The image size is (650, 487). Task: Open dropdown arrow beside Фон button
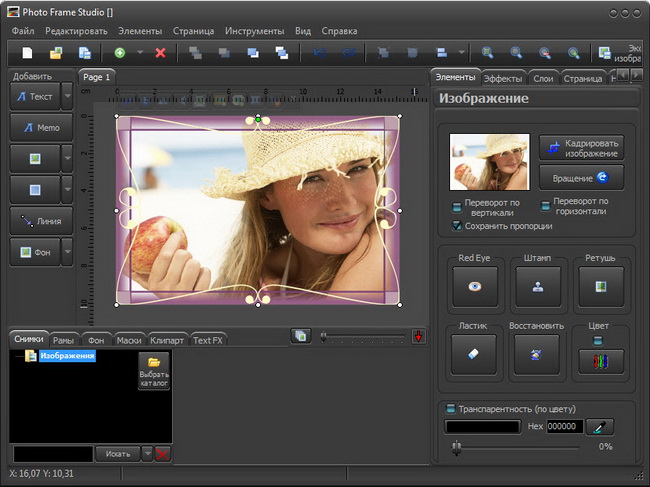point(67,252)
